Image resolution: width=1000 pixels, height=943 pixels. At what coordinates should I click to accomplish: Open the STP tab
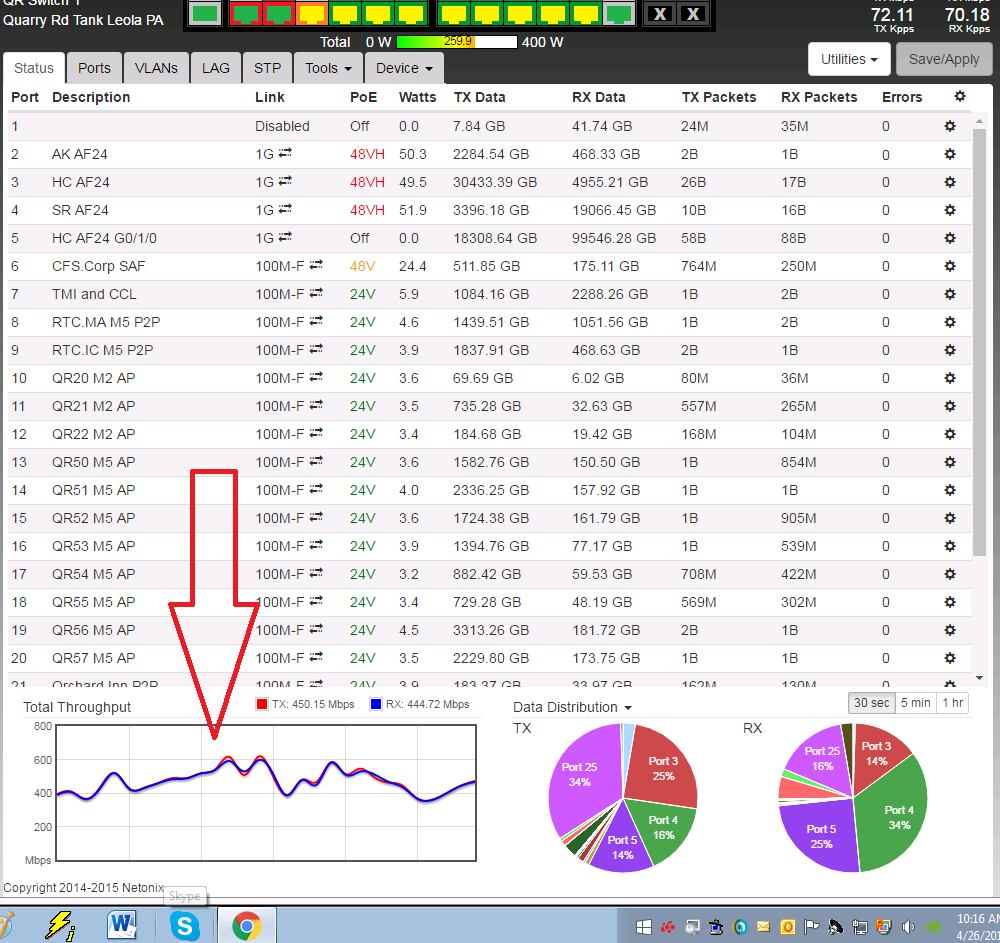[267, 68]
